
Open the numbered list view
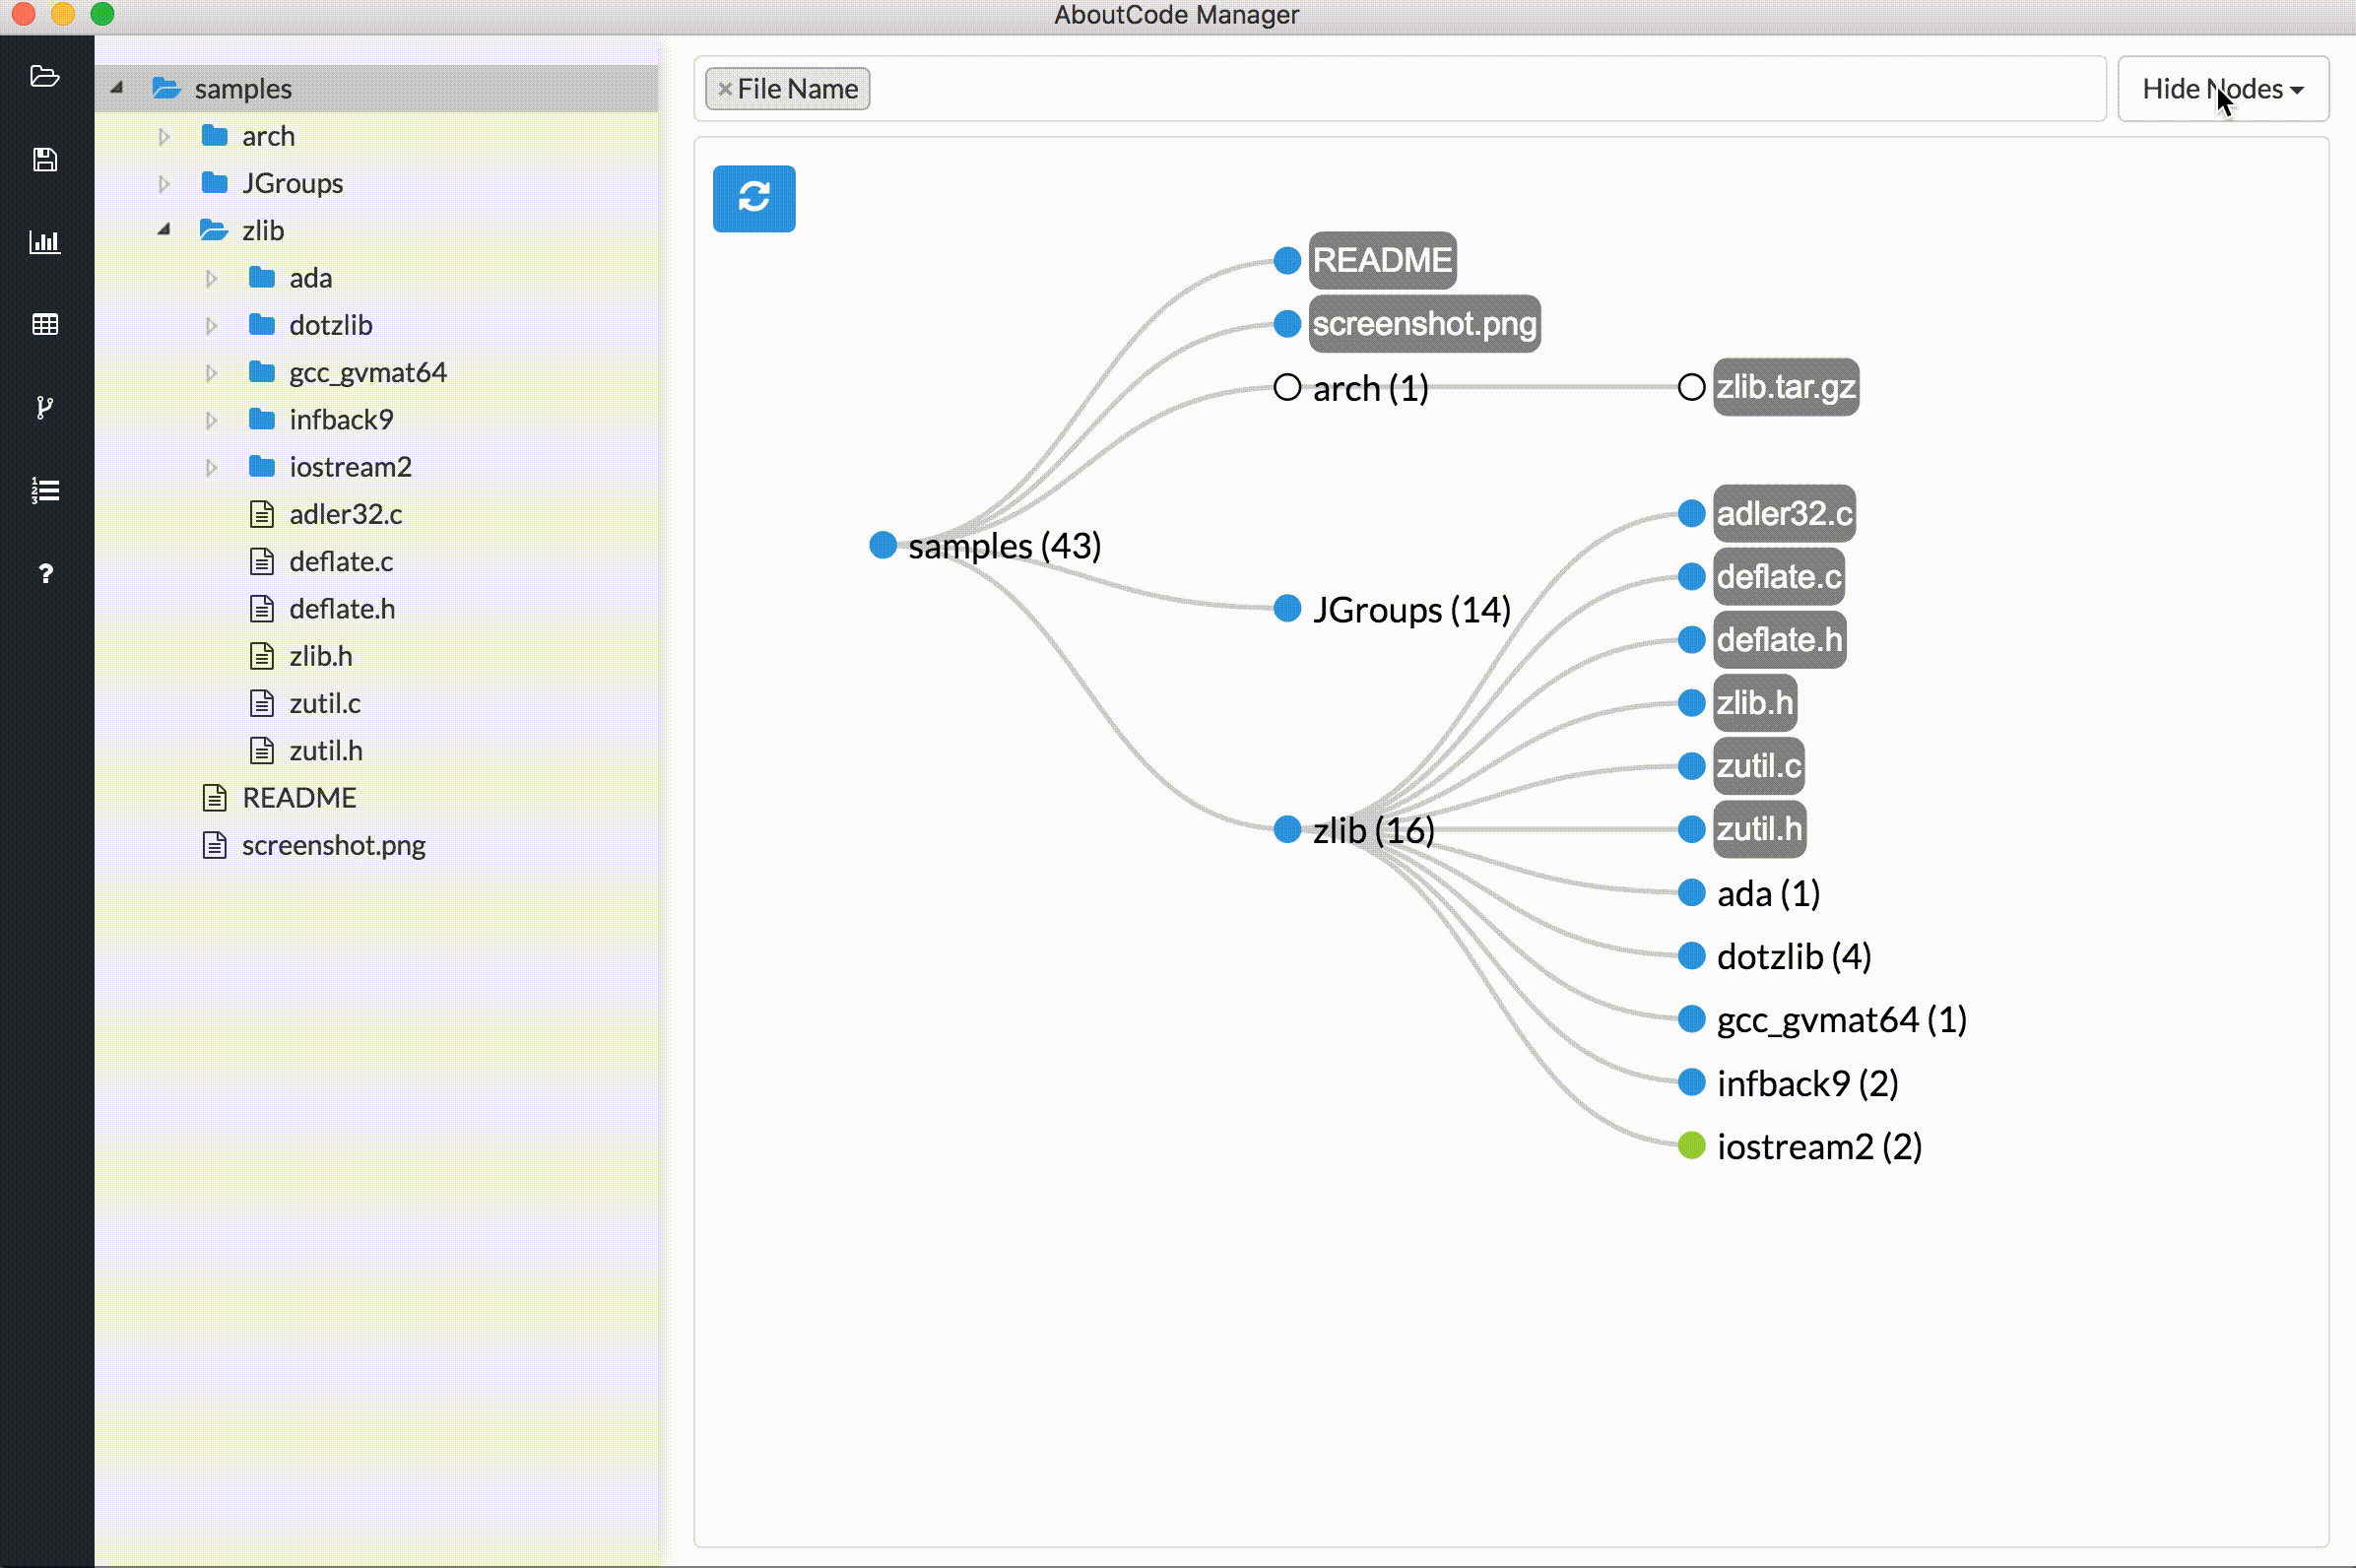click(x=45, y=490)
